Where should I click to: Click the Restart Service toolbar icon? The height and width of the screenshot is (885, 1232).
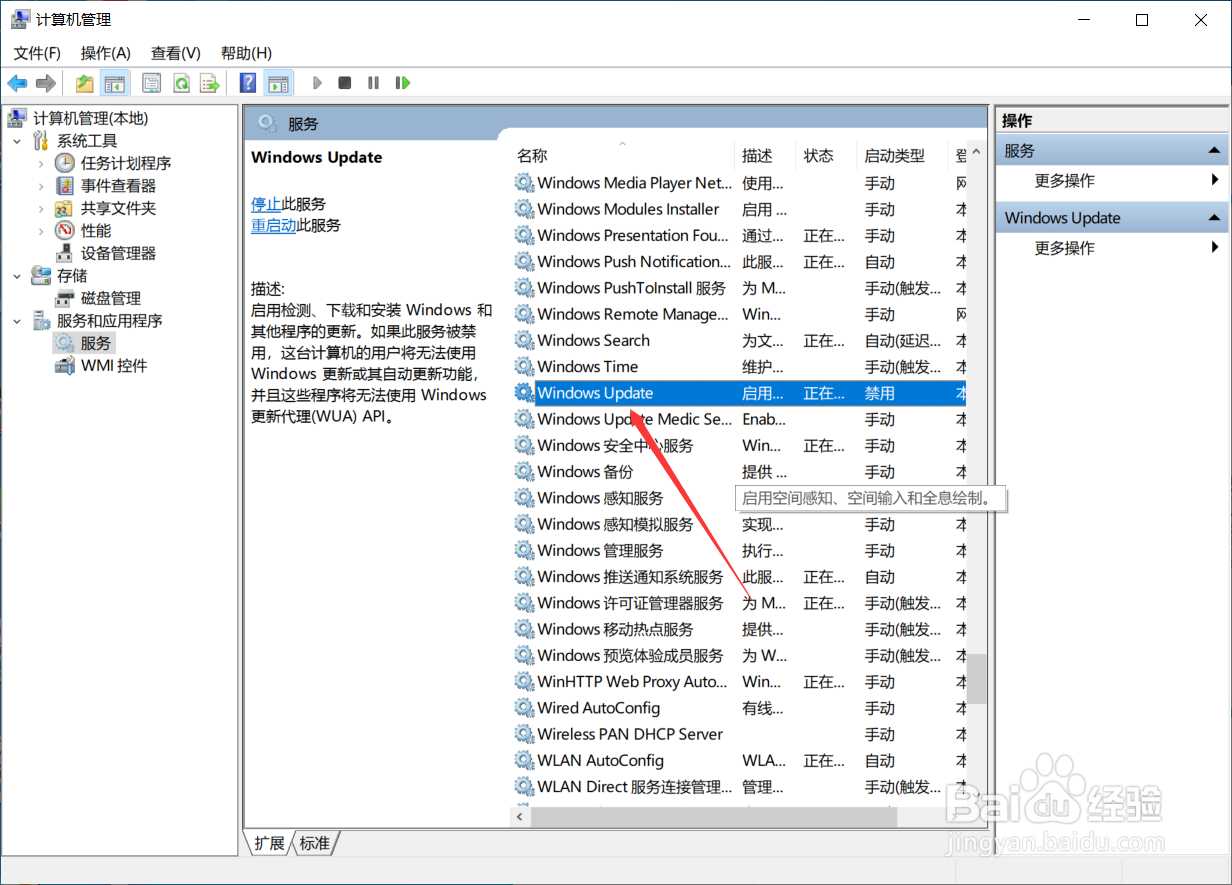pyautogui.click(x=402, y=83)
